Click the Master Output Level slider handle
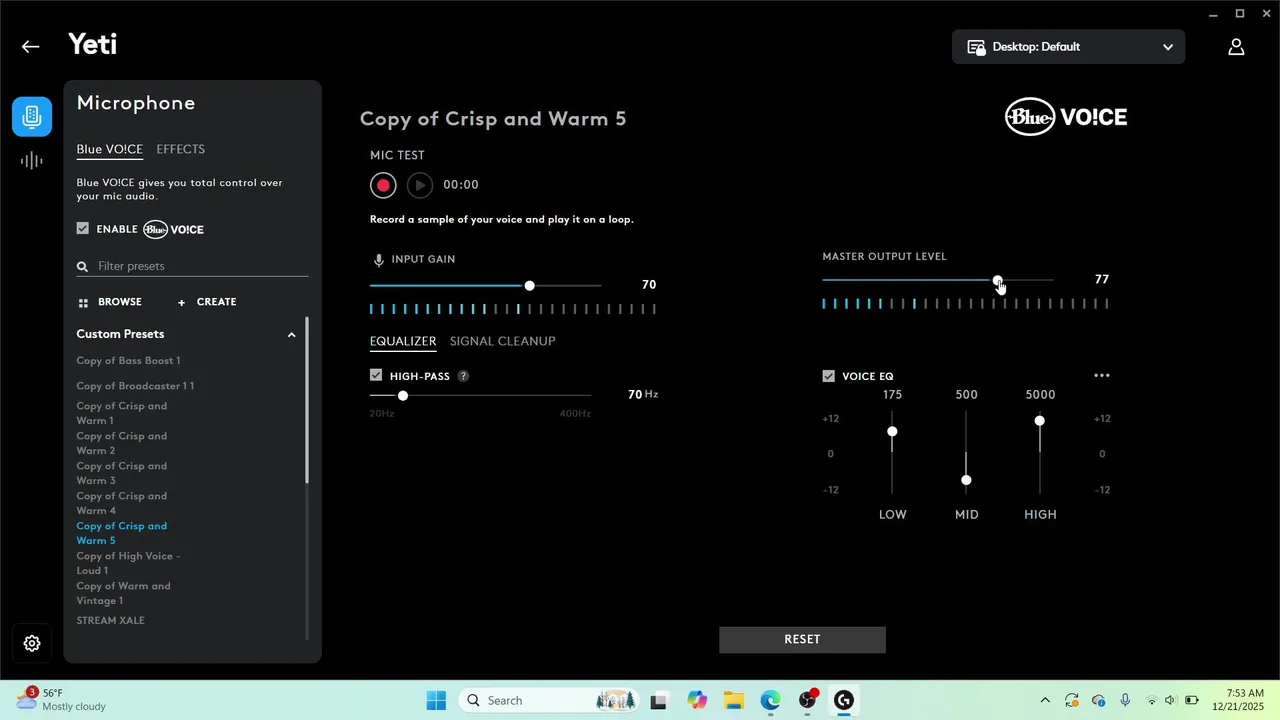 pyautogui.click(x=998, y=282)
